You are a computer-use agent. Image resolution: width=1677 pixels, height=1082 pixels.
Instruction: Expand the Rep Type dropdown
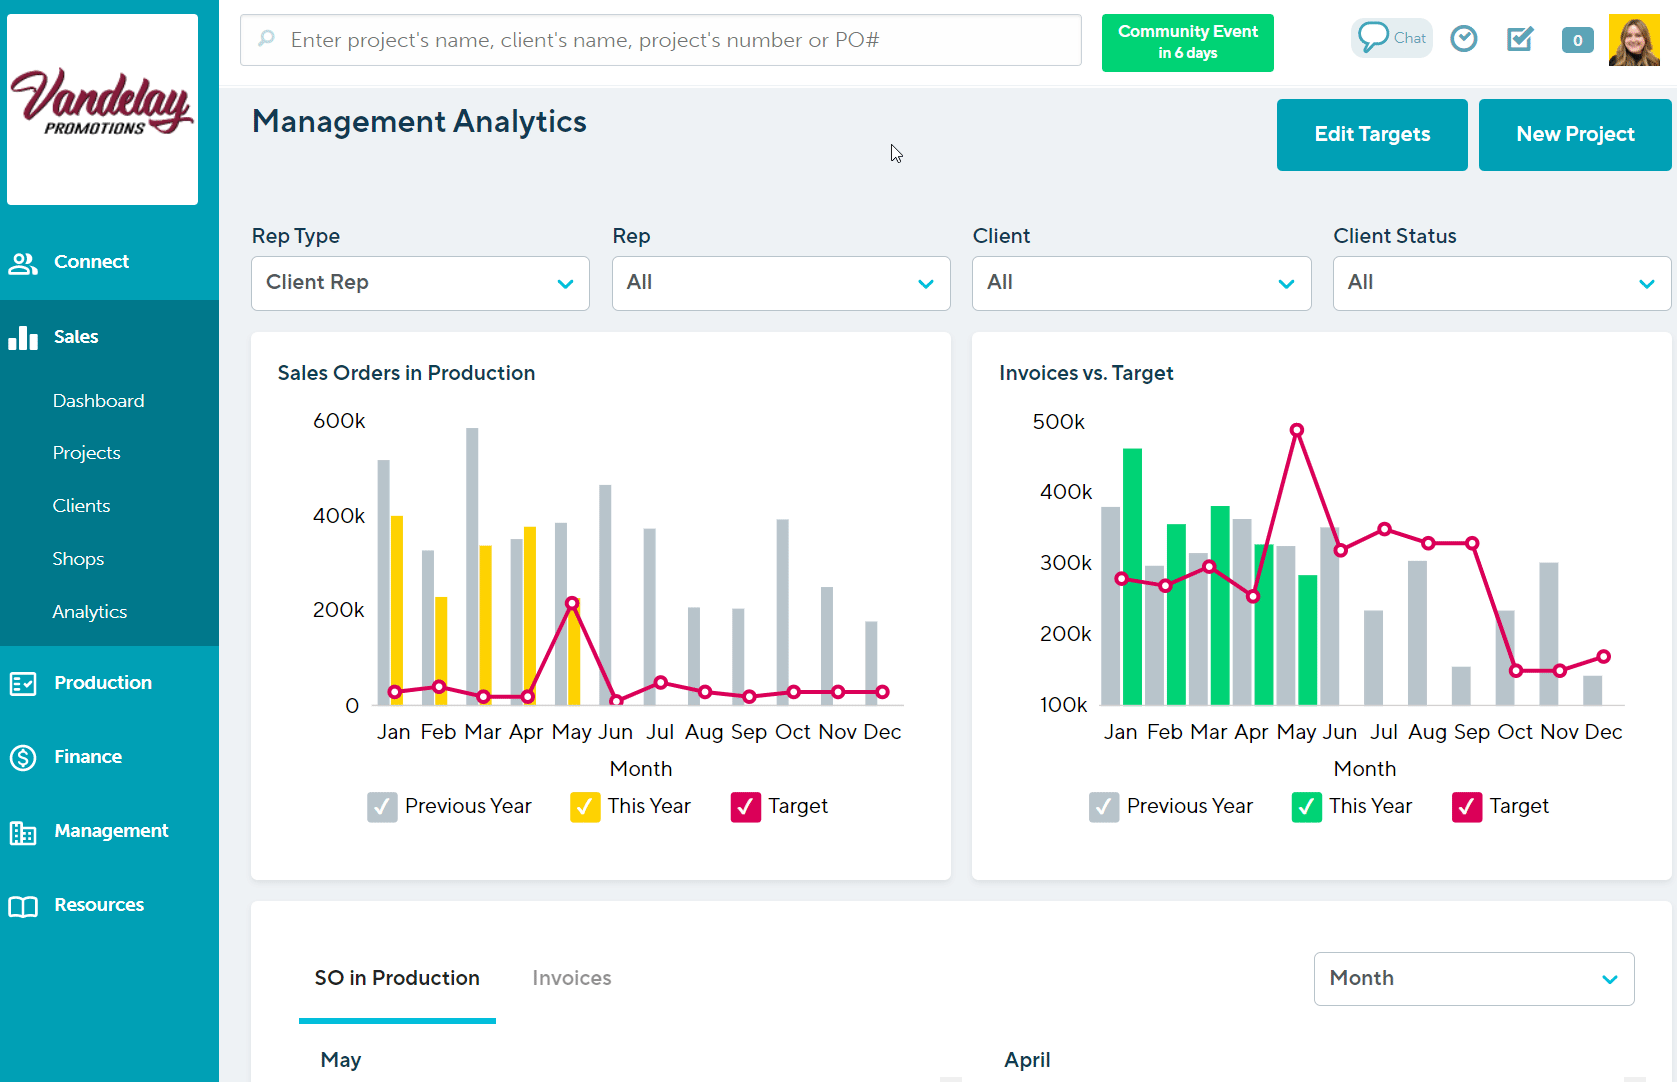tap(420, 283)
